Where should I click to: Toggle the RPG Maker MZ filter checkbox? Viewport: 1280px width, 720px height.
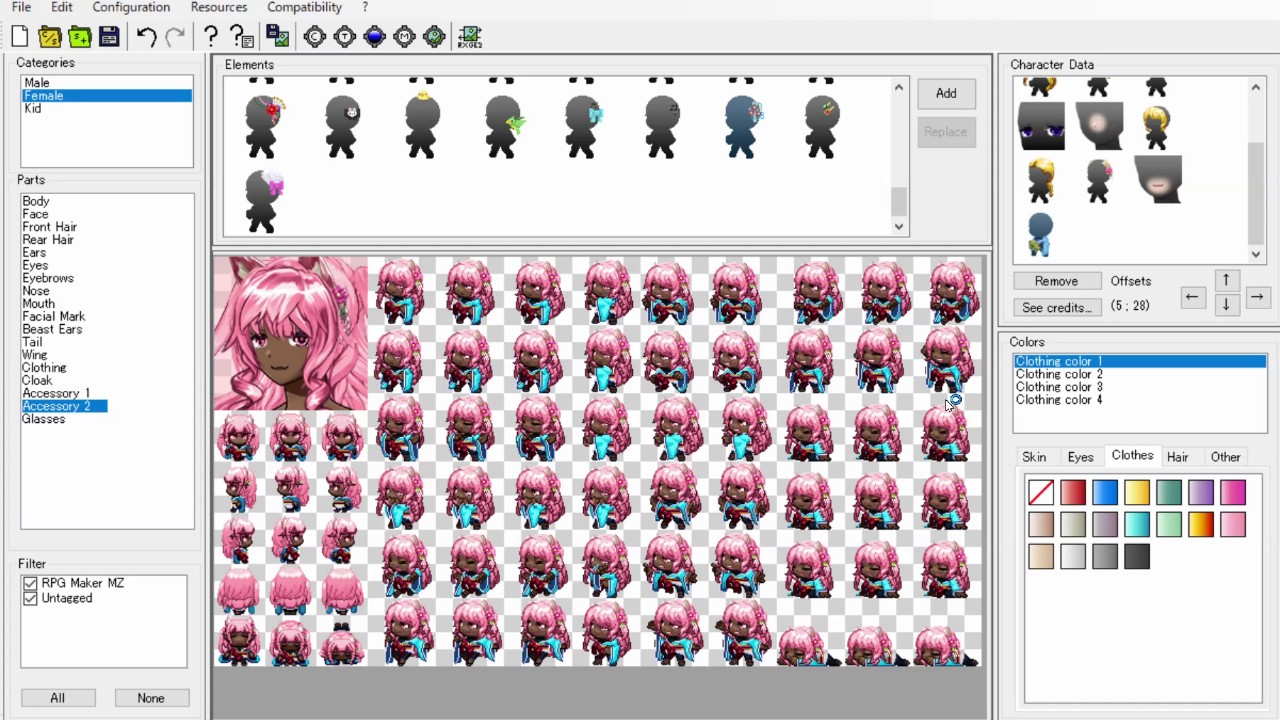30,583
